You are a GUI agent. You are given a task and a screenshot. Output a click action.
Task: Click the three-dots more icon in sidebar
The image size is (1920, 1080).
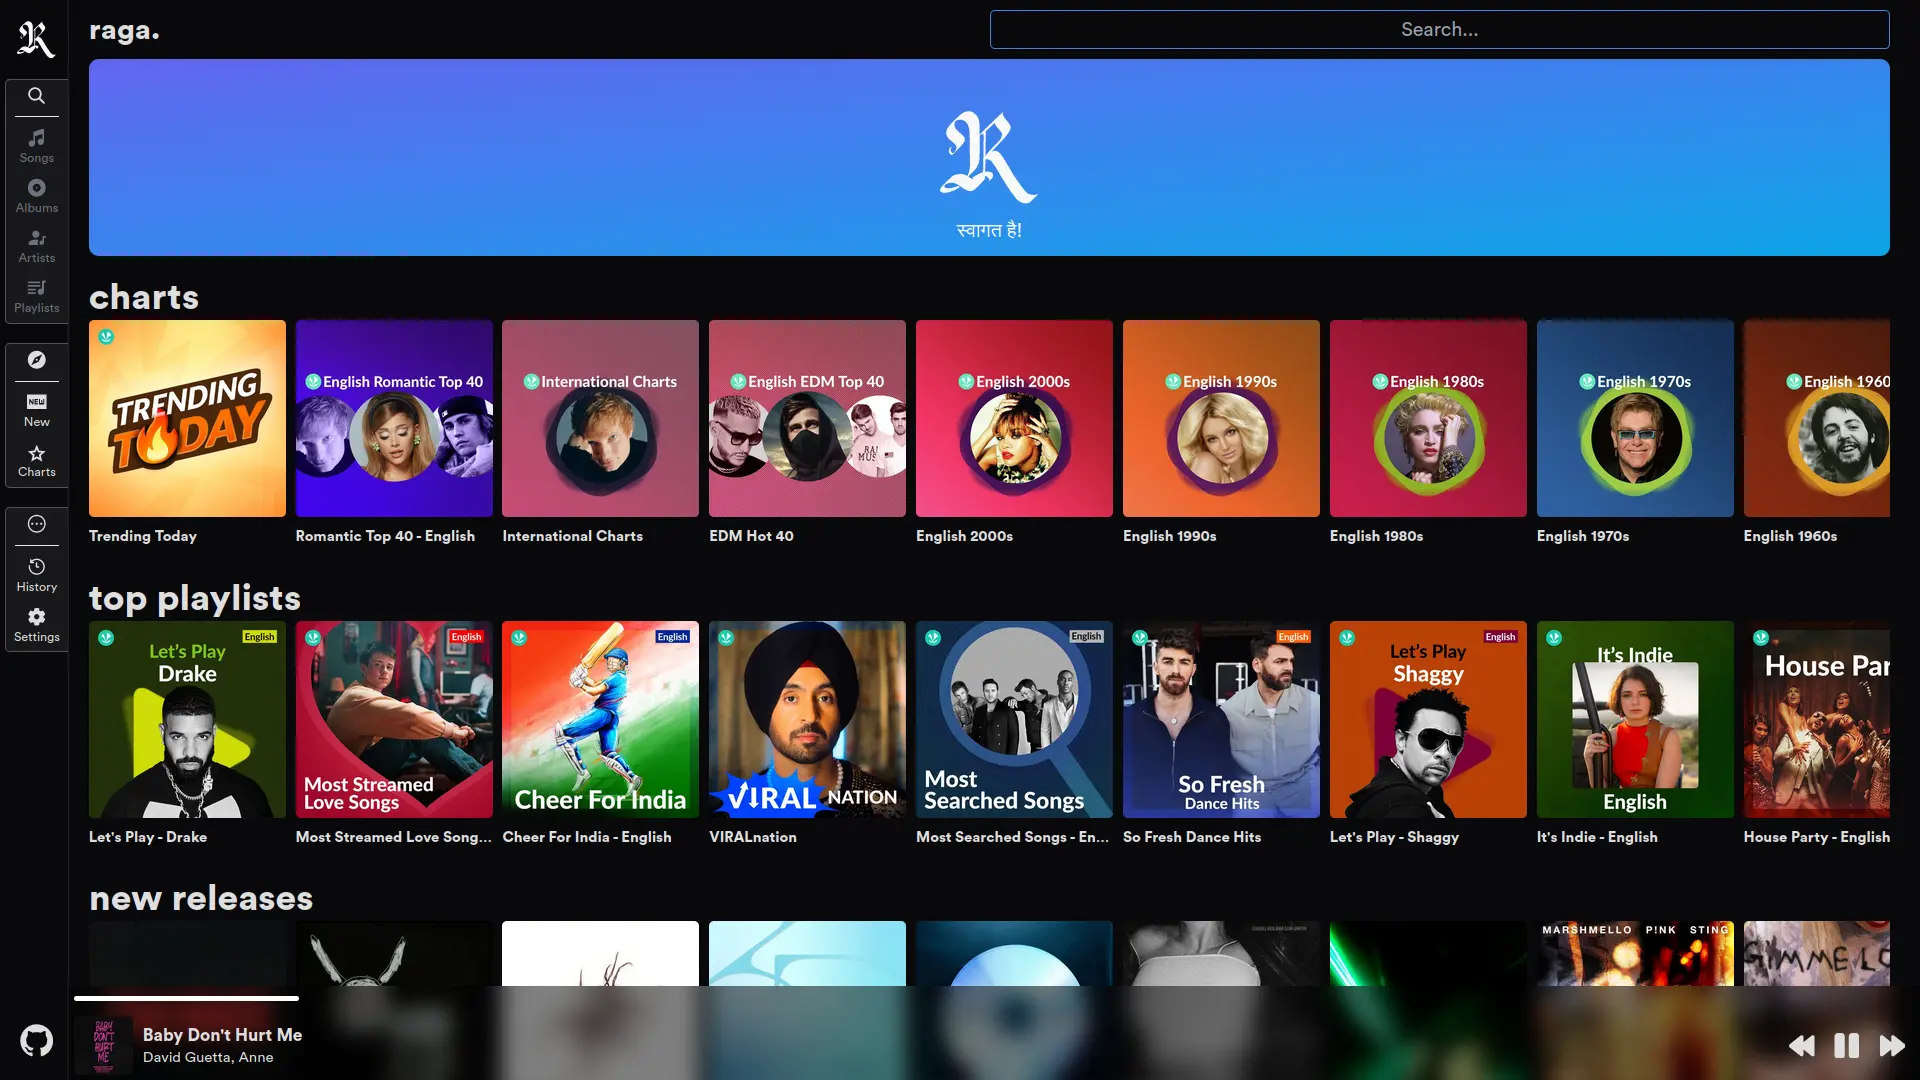36,524
